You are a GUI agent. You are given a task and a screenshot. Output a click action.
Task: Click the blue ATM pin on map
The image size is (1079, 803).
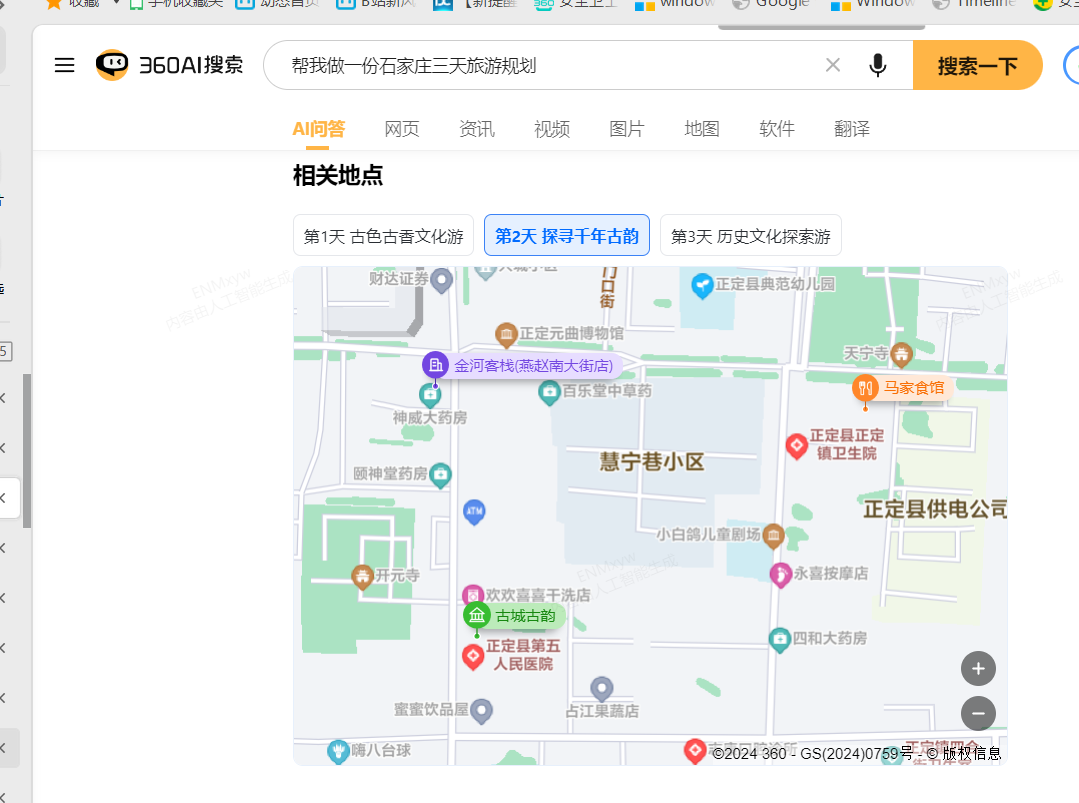[x=474, y=512]
